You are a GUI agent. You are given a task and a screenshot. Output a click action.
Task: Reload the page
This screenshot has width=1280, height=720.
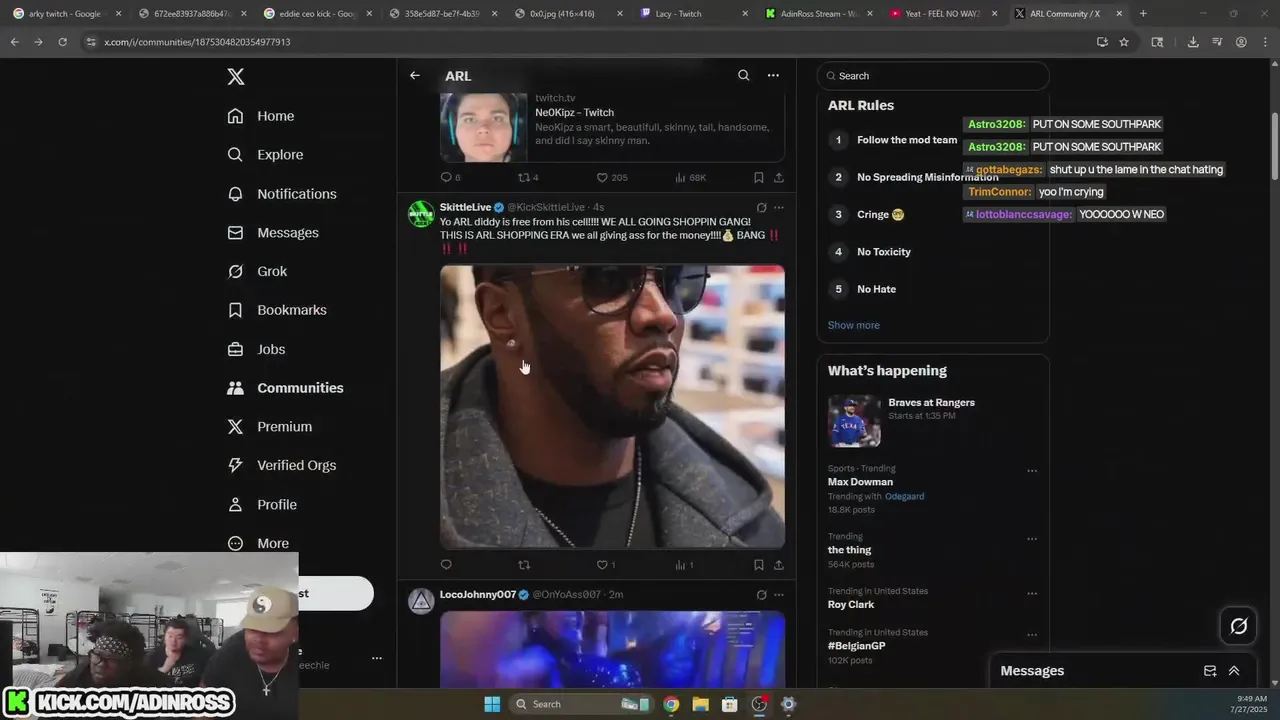62,42
